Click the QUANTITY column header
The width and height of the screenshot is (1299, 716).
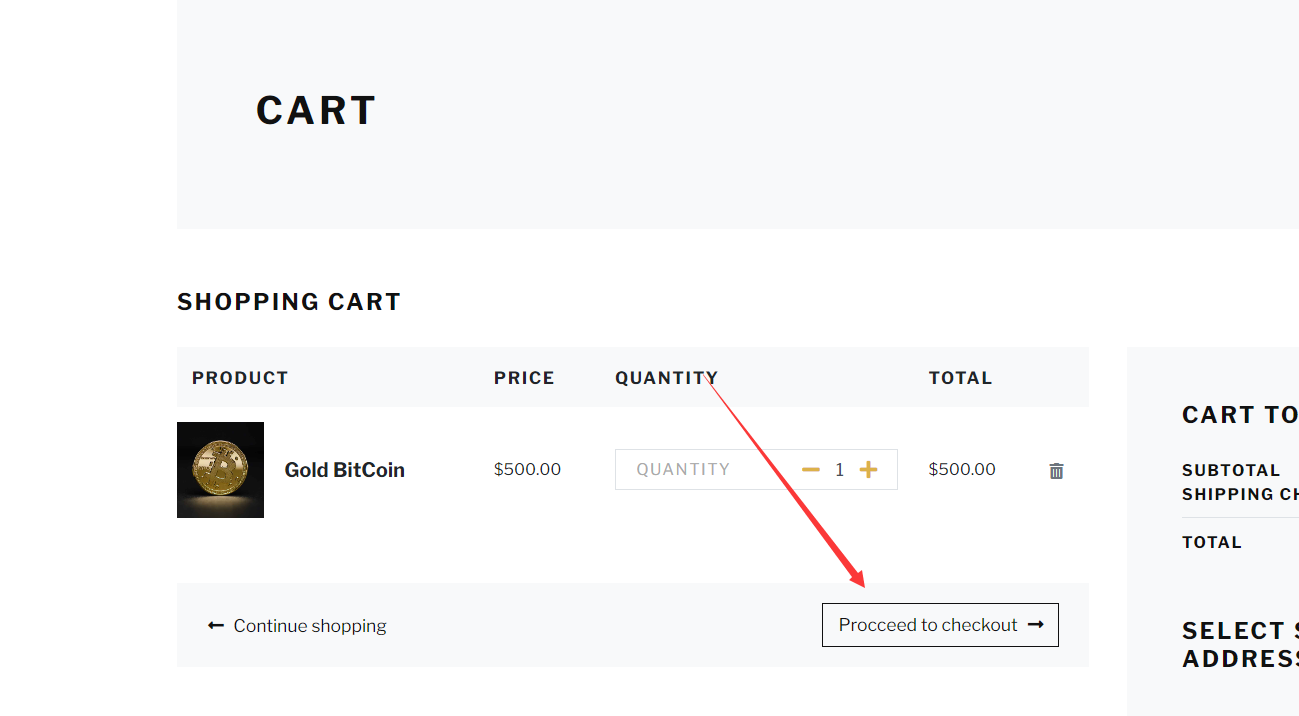point(666,378)
